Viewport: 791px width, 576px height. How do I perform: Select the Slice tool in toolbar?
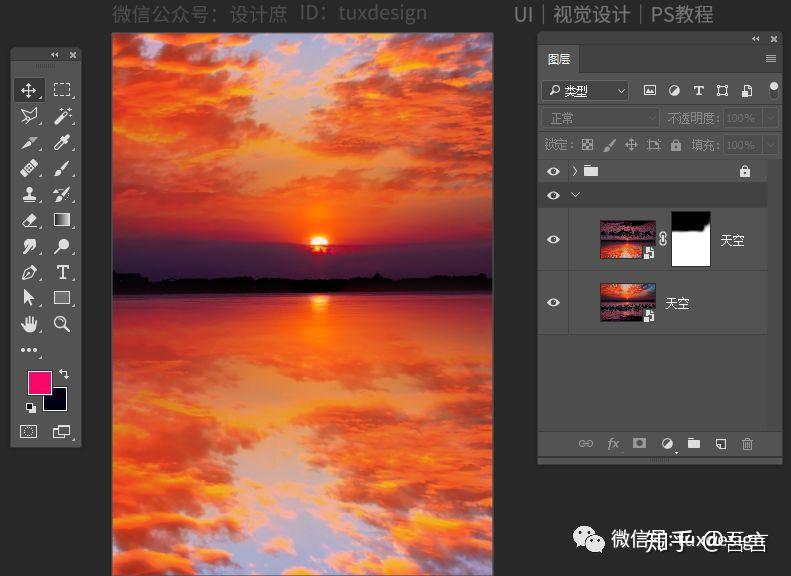[29, 143]
